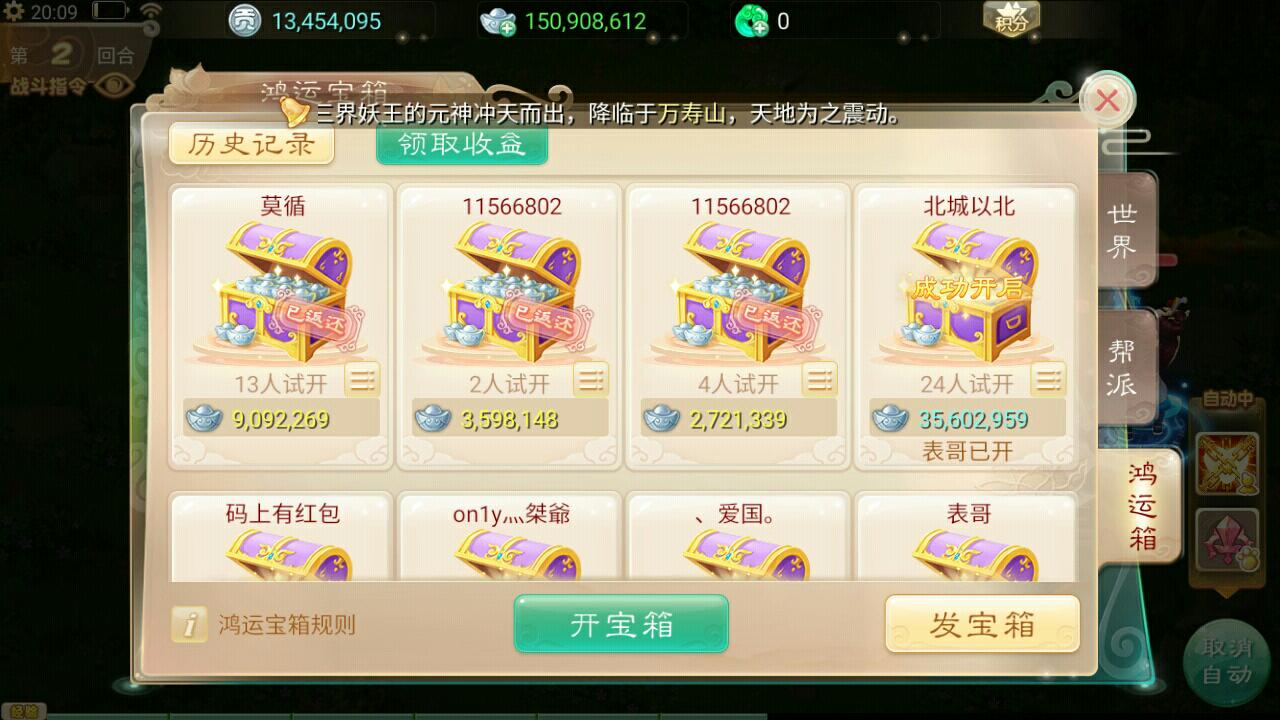Tap the pink crystal skill icon

[1226, 541]
